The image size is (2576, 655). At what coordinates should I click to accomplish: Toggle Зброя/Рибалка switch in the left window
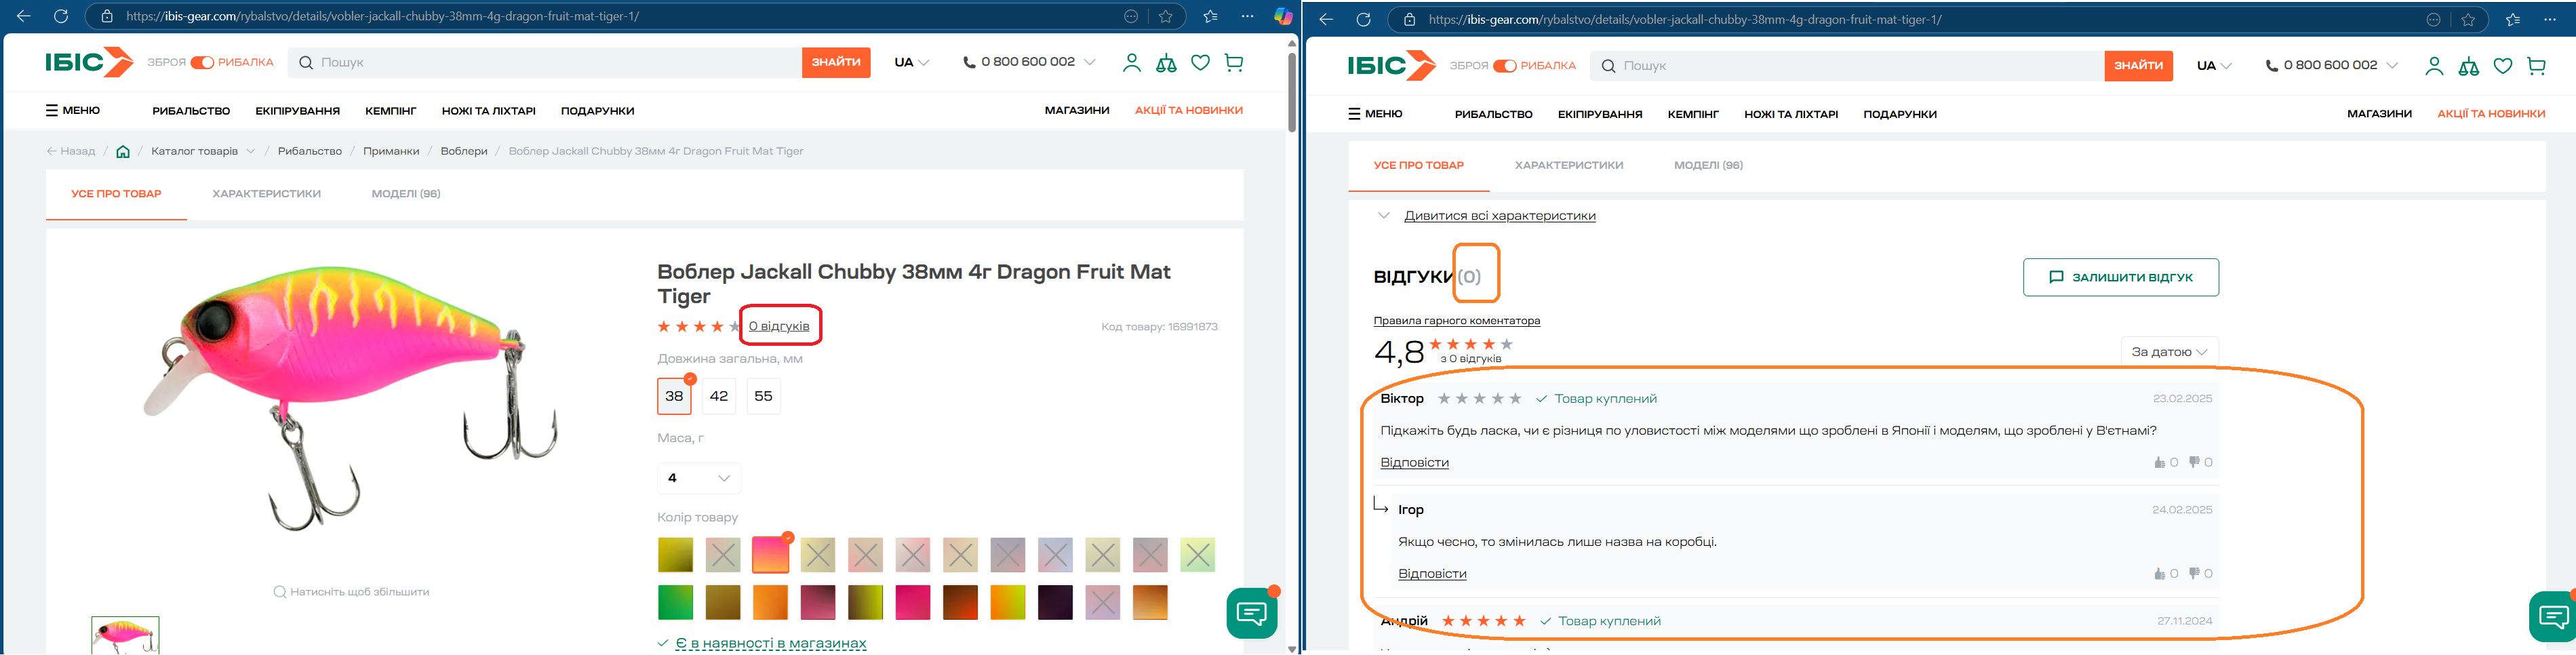click(202, 63)
